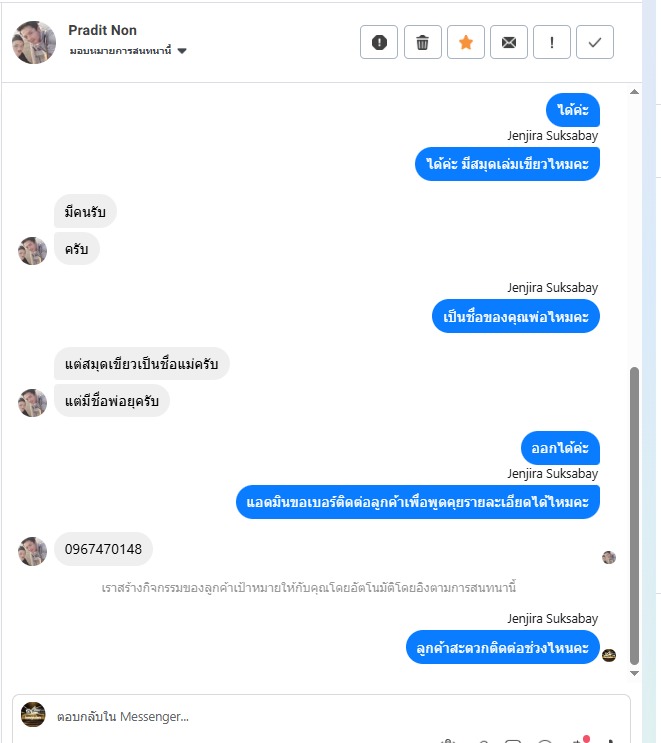Mark conversation done with the checkmark icon
This screenshot has height=743, width=661.
coord(595,42)
